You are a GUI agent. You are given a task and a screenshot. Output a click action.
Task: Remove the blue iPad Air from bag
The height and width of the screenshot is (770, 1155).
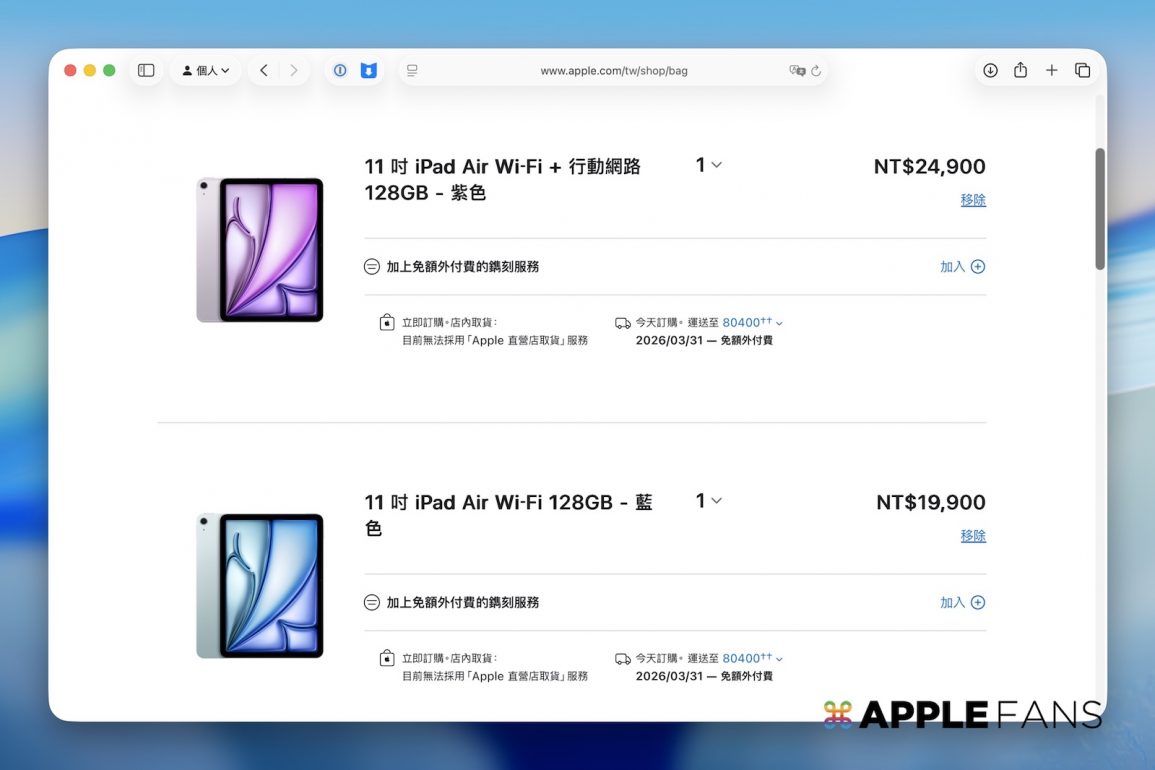pyautogui.click(x=973, y=536)
